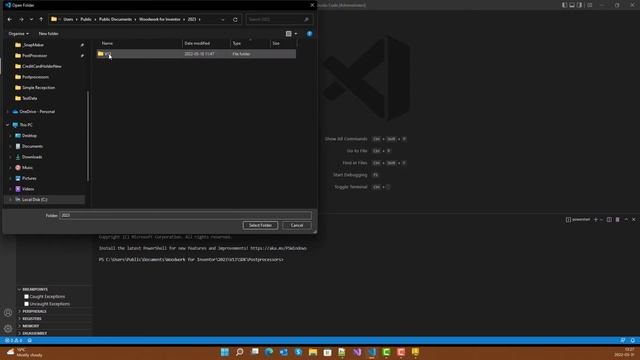Open address bar history dropdown
The width and height of the screenshot is (640, 360).
222,19
